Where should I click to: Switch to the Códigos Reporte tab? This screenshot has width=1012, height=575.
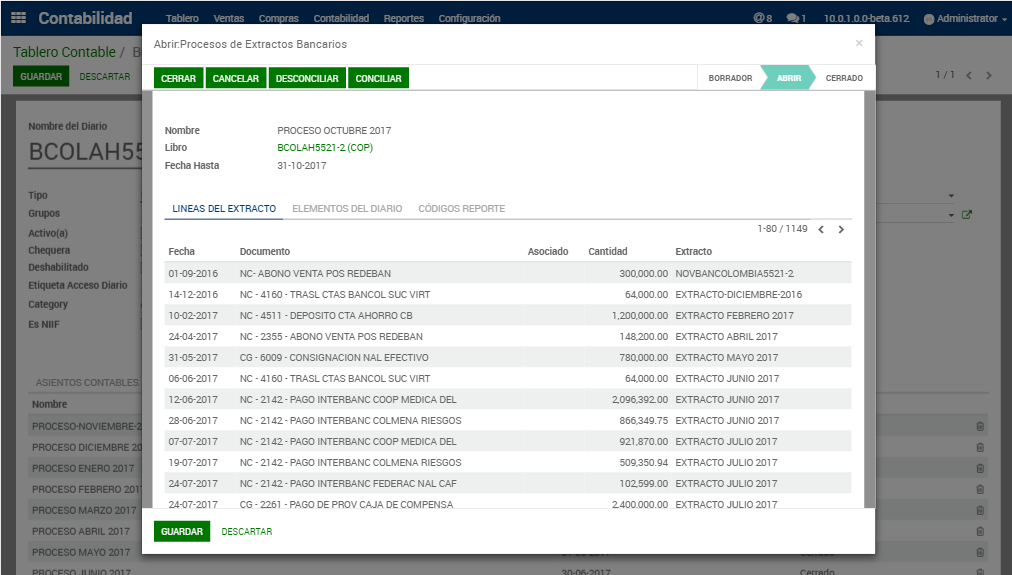coord(461,209)
